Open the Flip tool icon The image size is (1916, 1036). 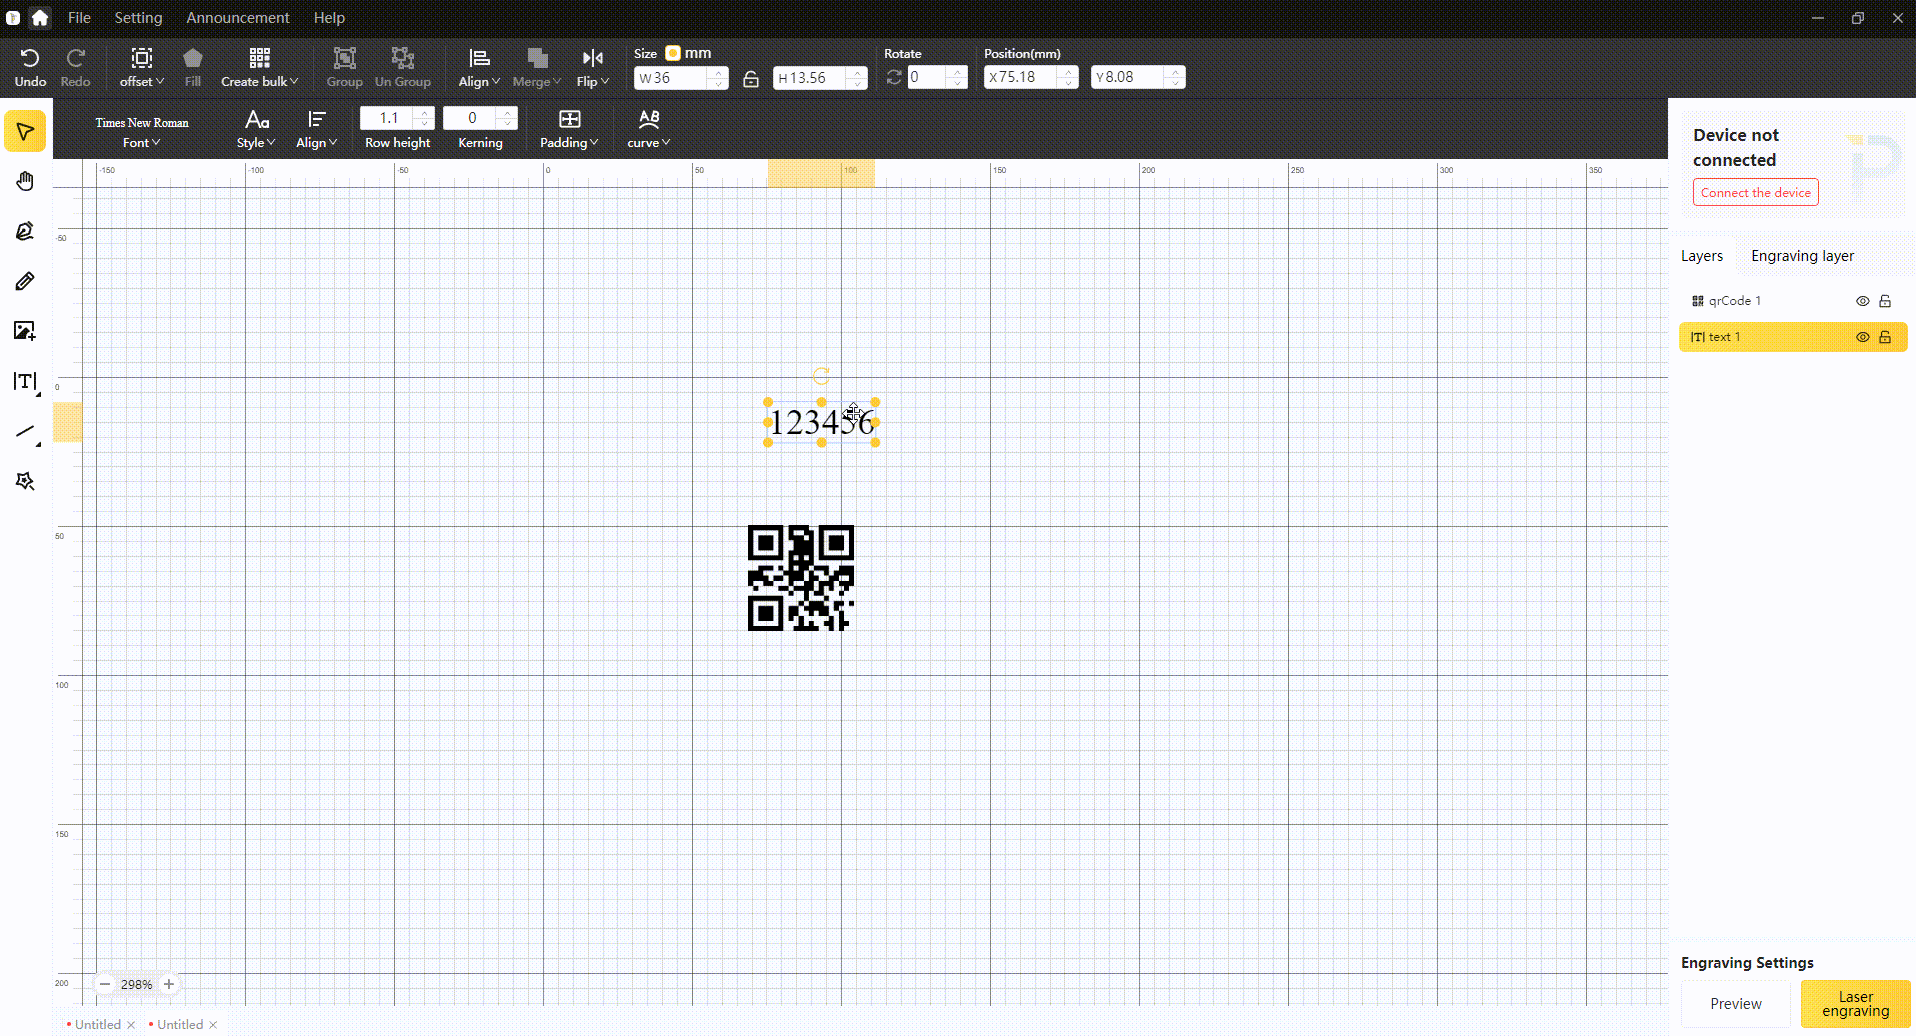point(593,58)
